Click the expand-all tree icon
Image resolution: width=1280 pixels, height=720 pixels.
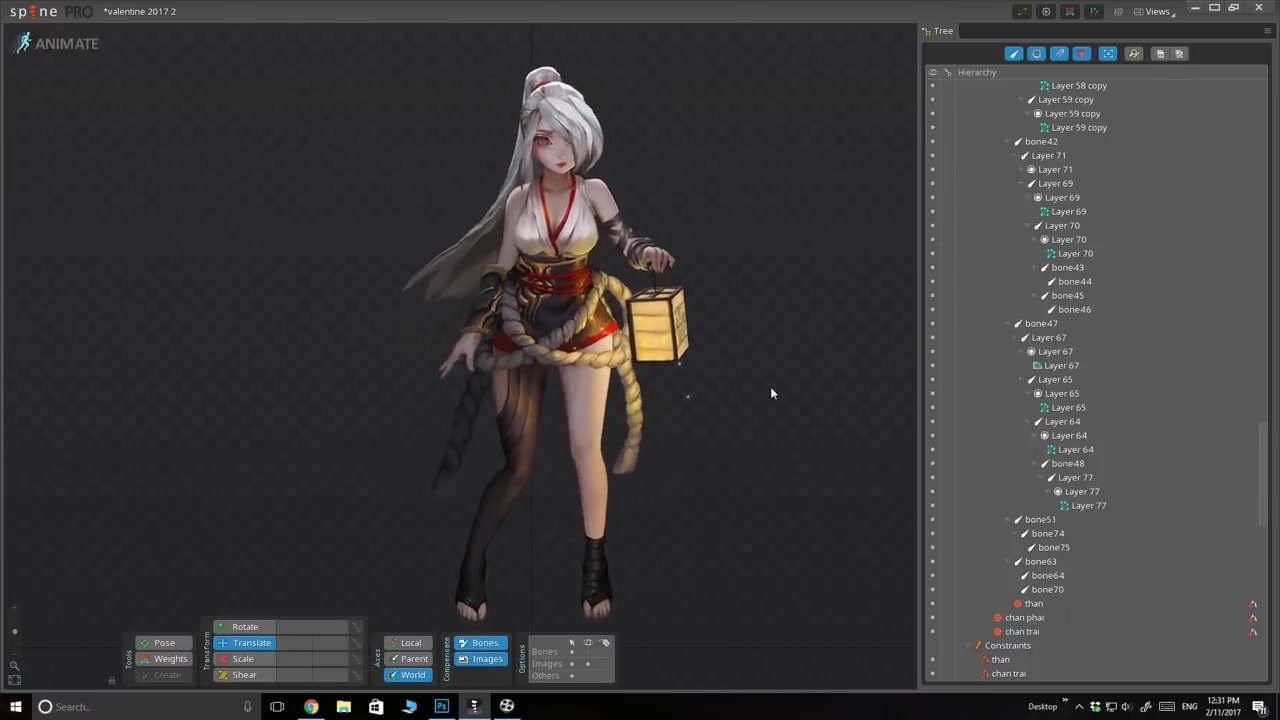1179,54
